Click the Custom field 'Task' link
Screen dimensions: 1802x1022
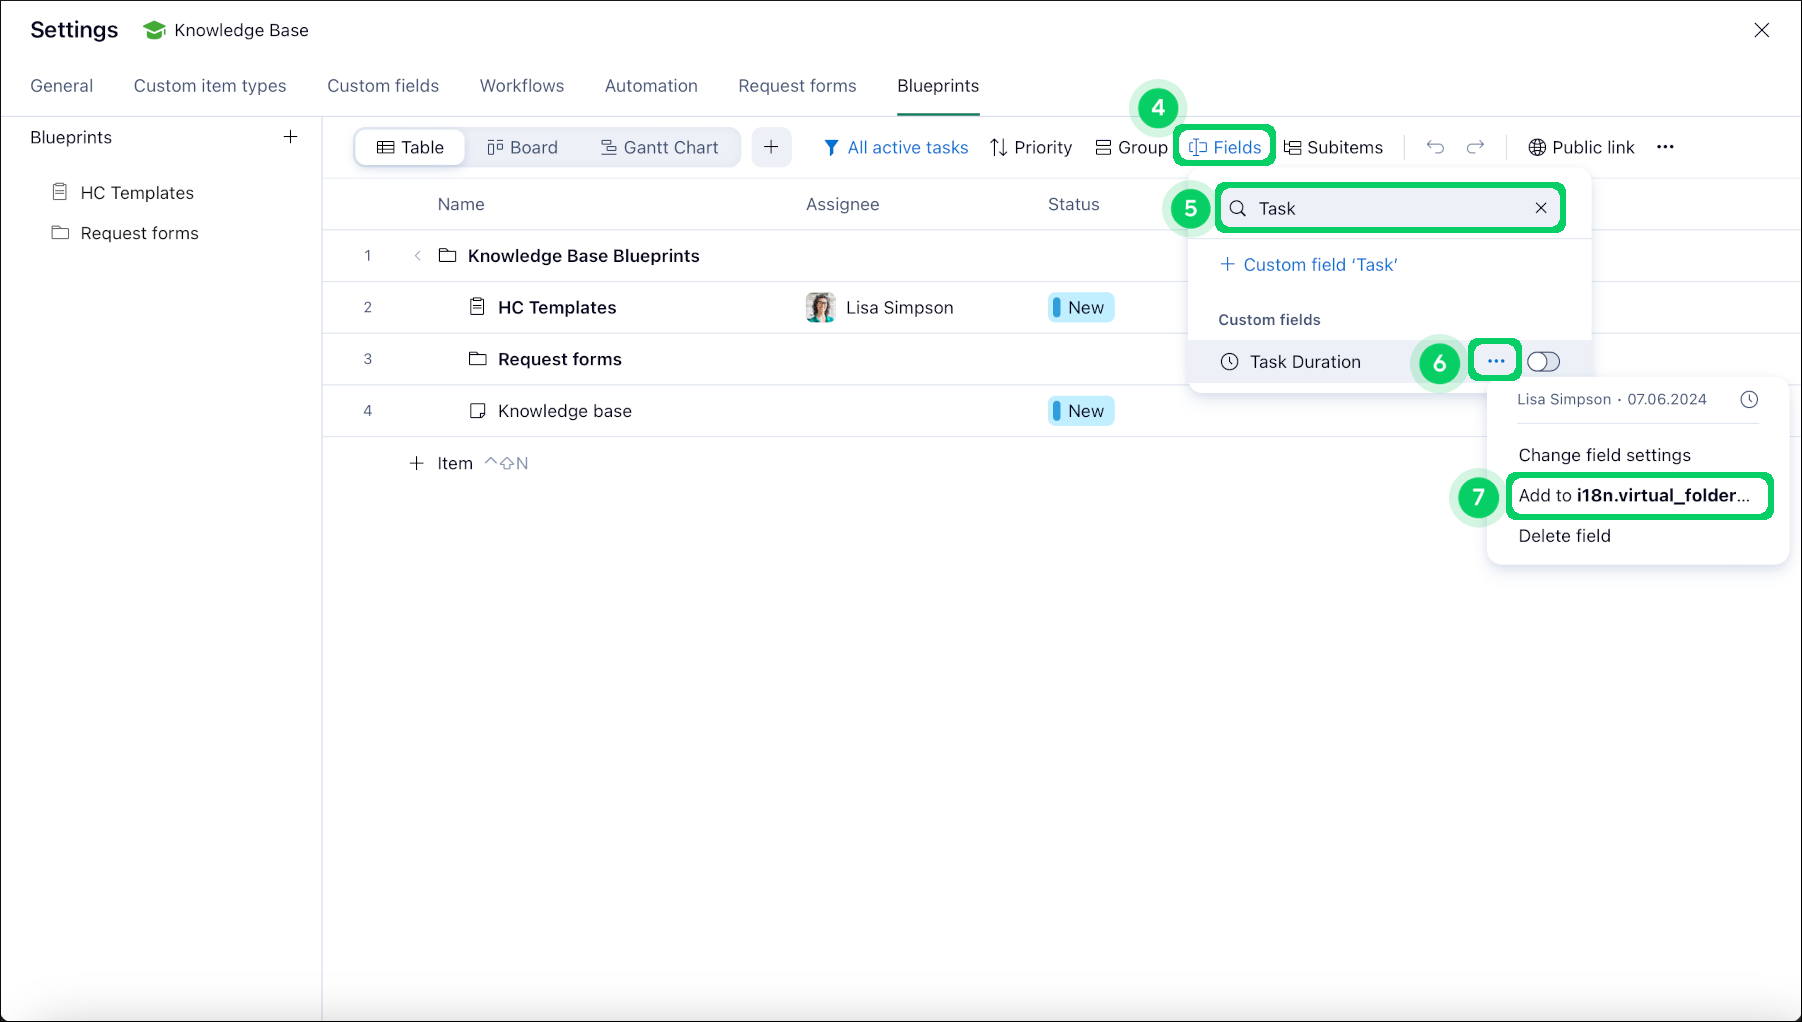(x=1320, y=264)
